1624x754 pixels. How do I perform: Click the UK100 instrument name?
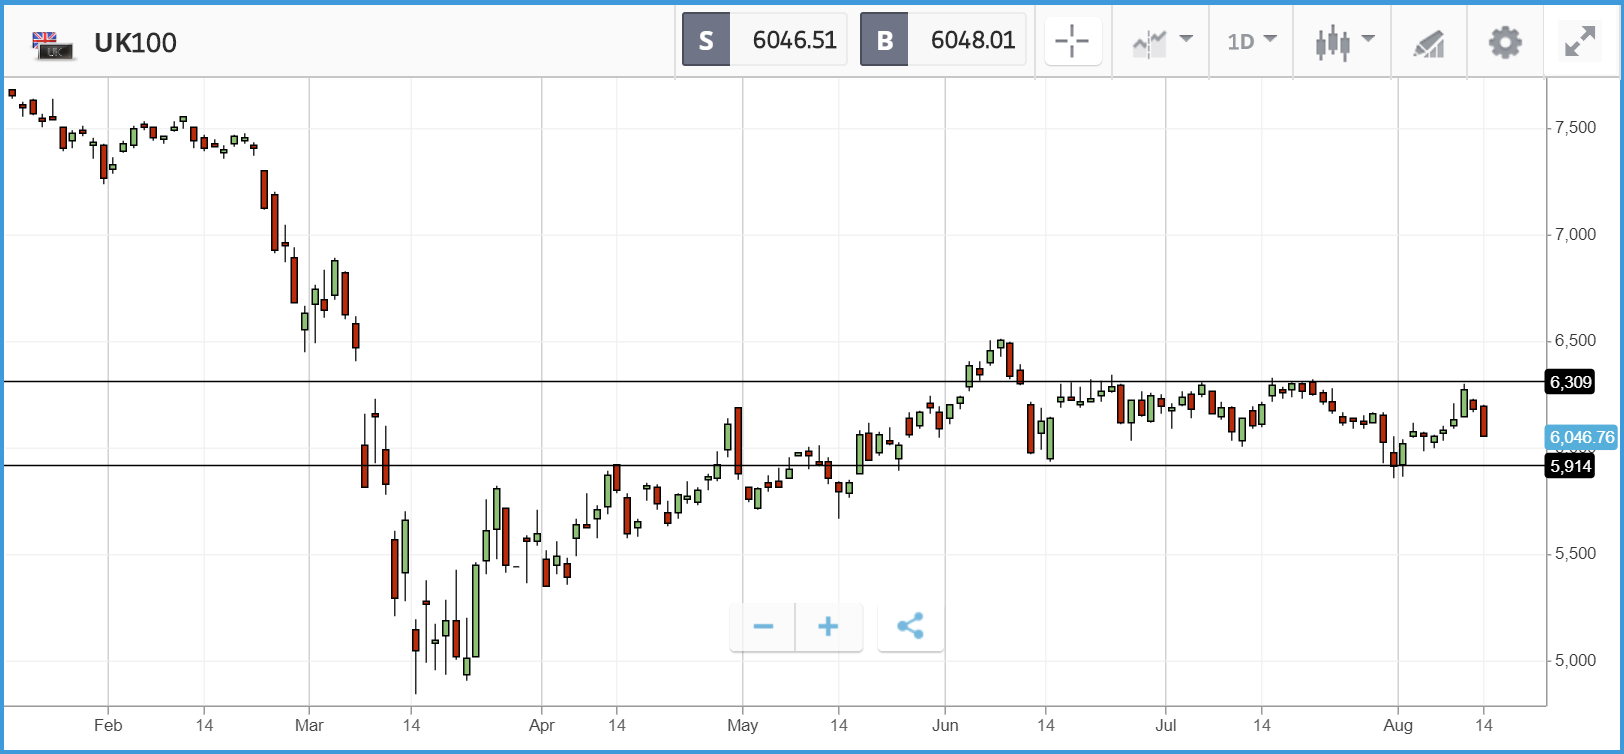coord(135,43)
